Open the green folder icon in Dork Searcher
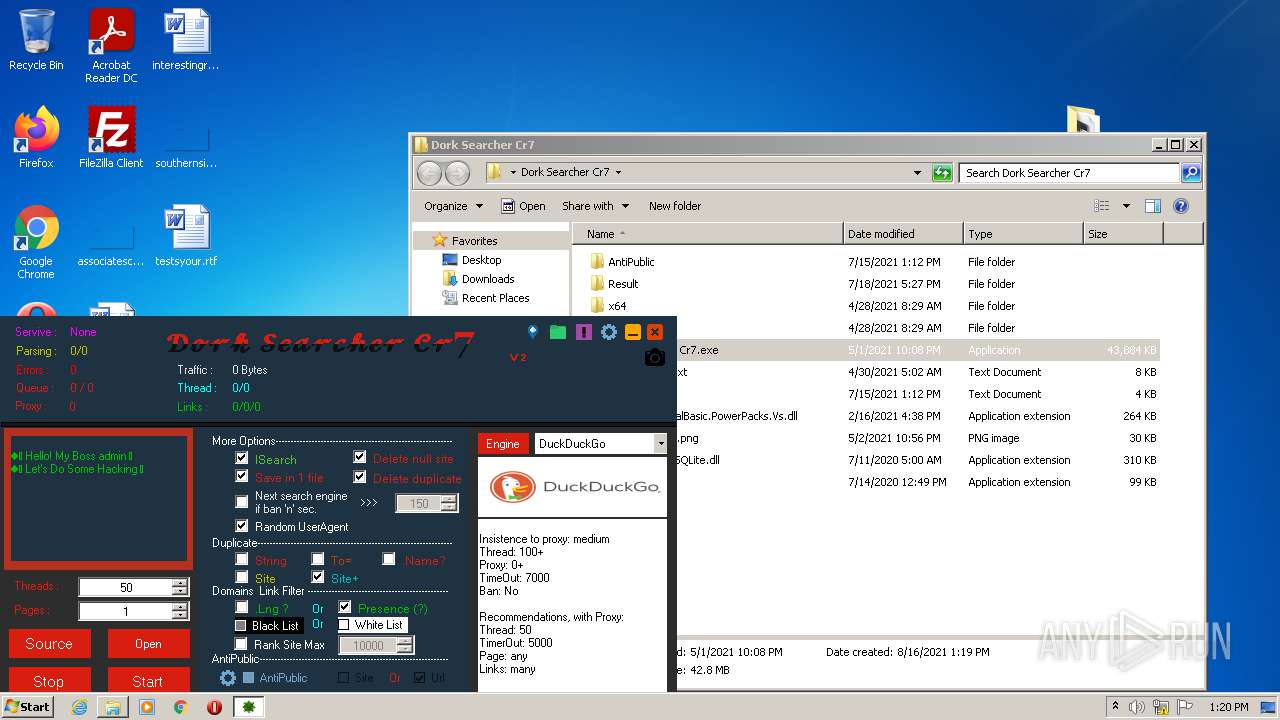1280x720 pixels. 558,332
